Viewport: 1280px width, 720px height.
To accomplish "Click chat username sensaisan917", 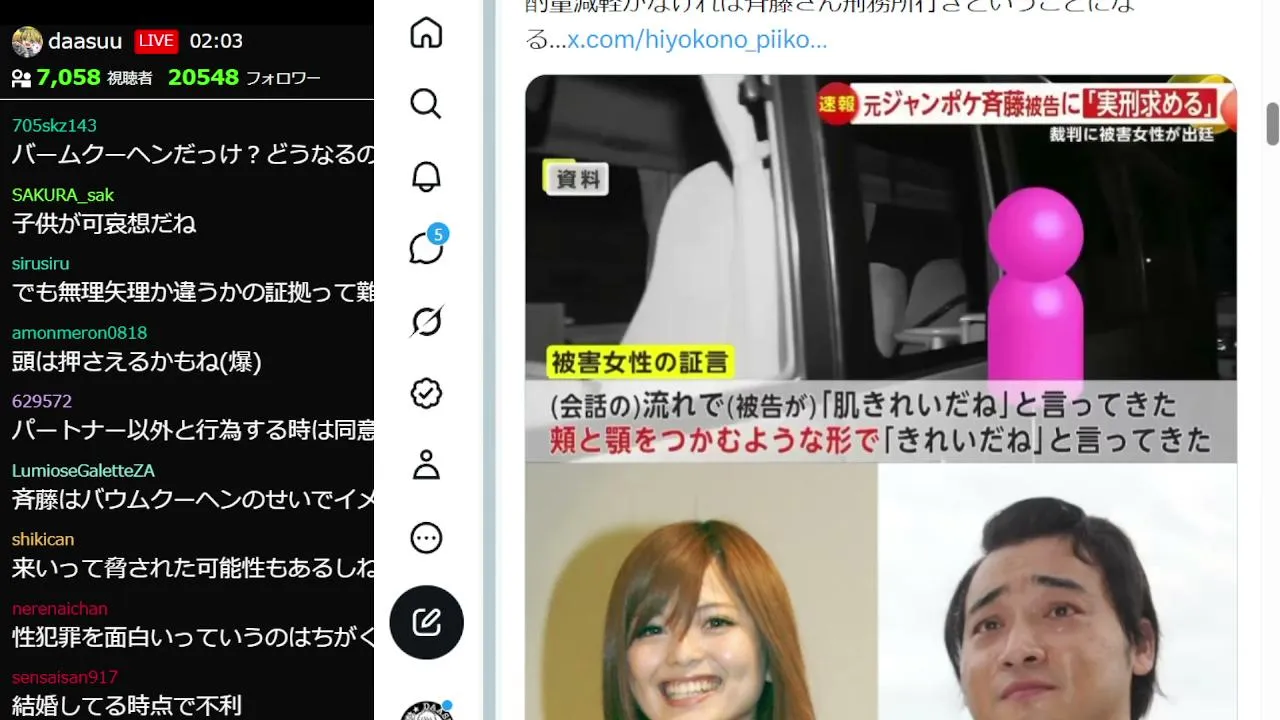I will pos(65,677).
